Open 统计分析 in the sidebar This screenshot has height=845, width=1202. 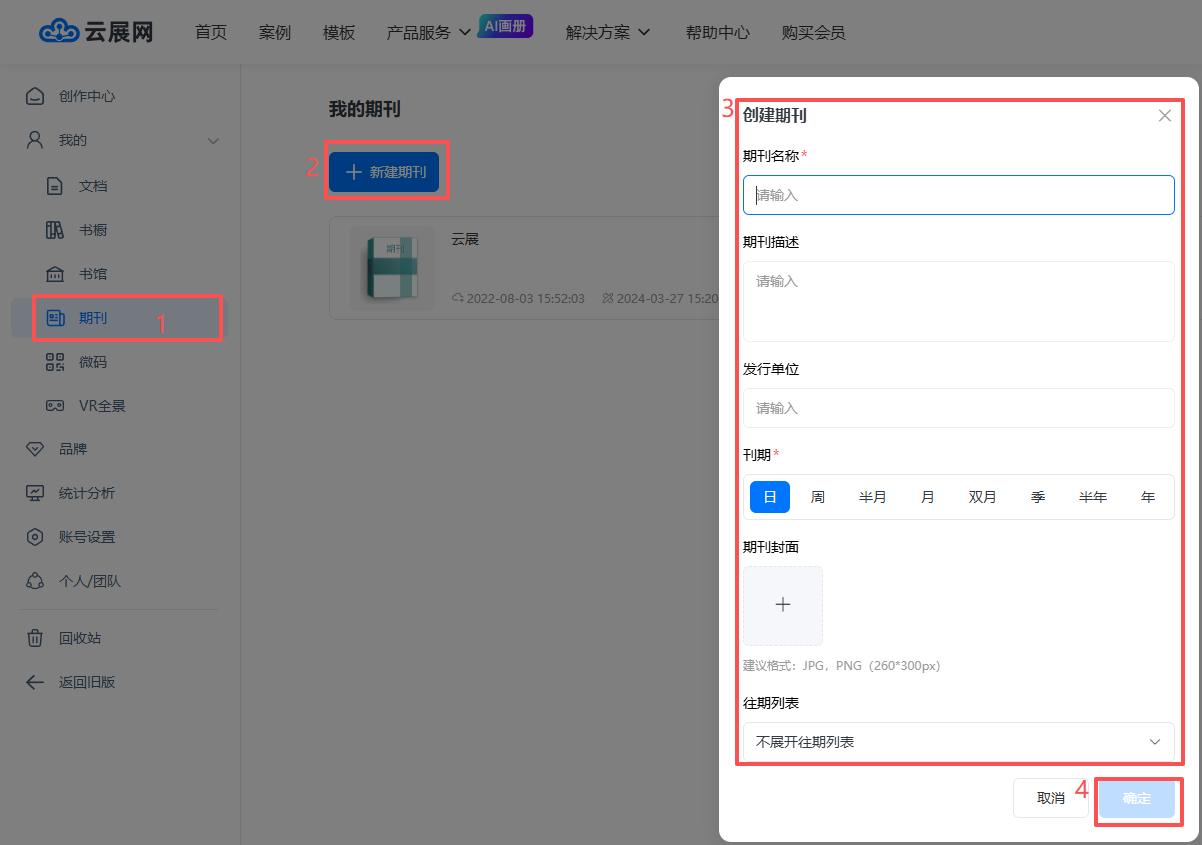point(86,493)
